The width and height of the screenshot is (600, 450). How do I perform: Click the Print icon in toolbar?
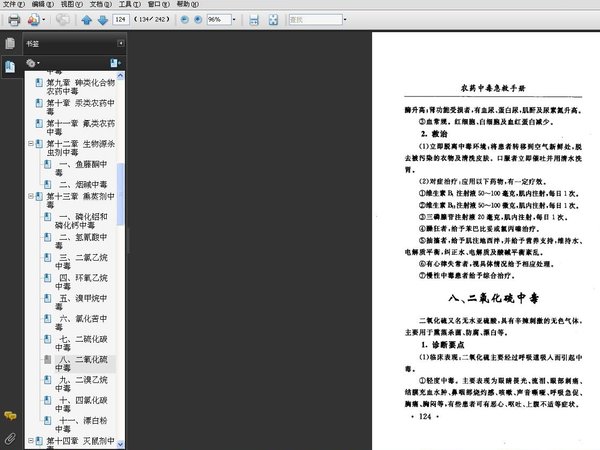click(x=14, y=20)
